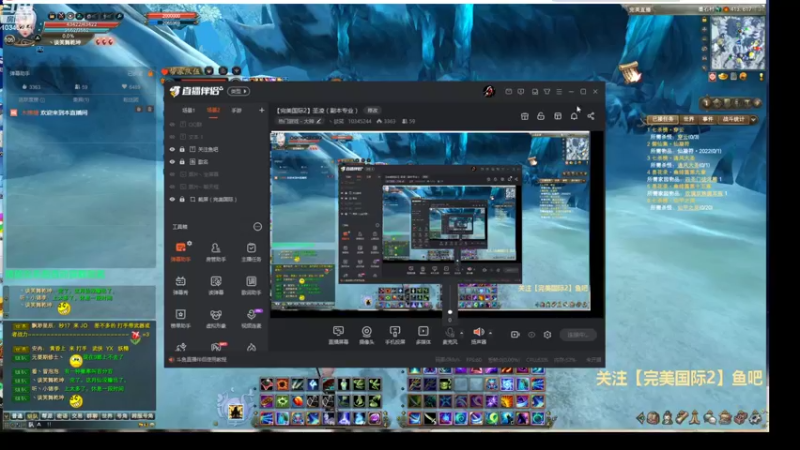The height and width of the screenshot is (450, 800).
Task: Show the hidden 图片-全屏幕 source
Action: (172, 174)
